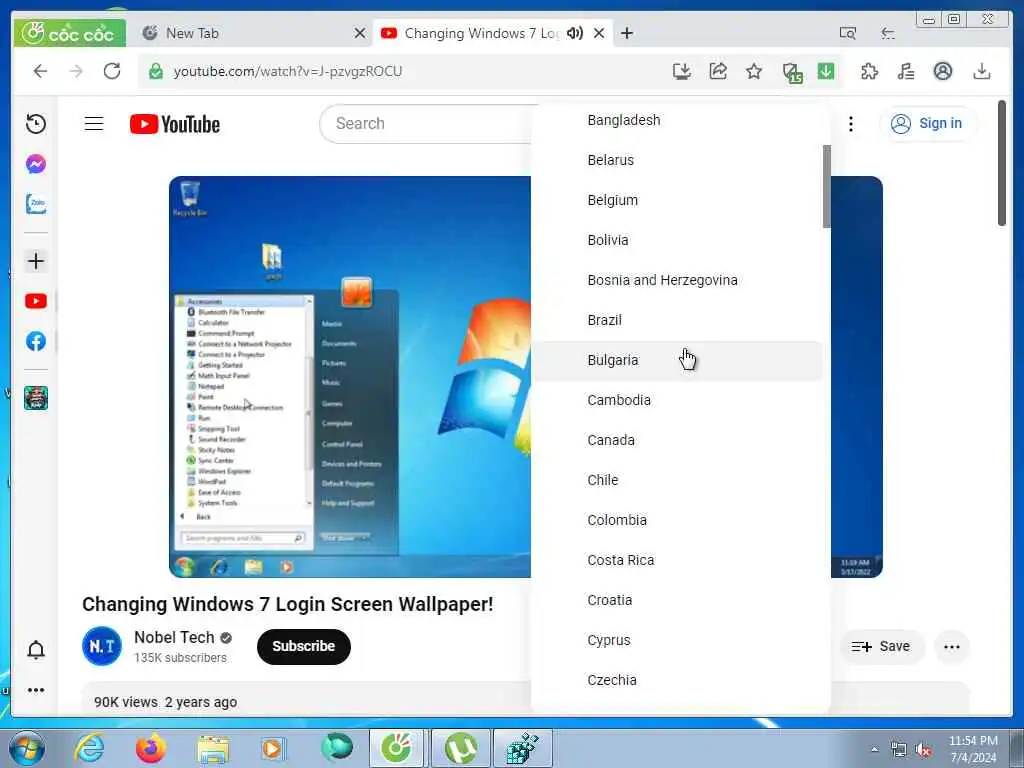This screenshot has height=768, width=1024.
Task: Select Czechia from the list
Action: [678, 680]
